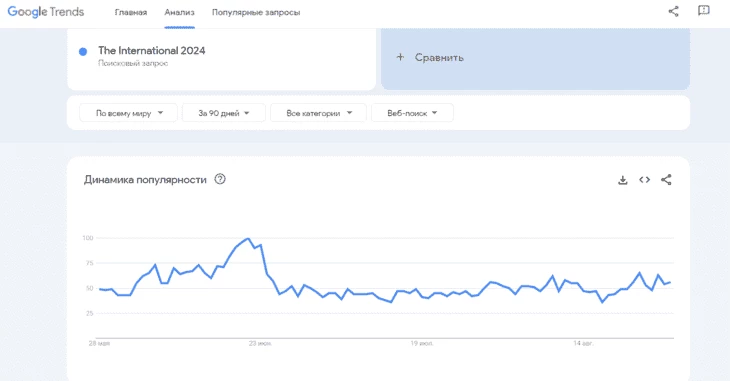The height and width of the screenshot is (381, 730).
Task: Click the chart line's last point at the right end
Action: [x=669, y=282]
